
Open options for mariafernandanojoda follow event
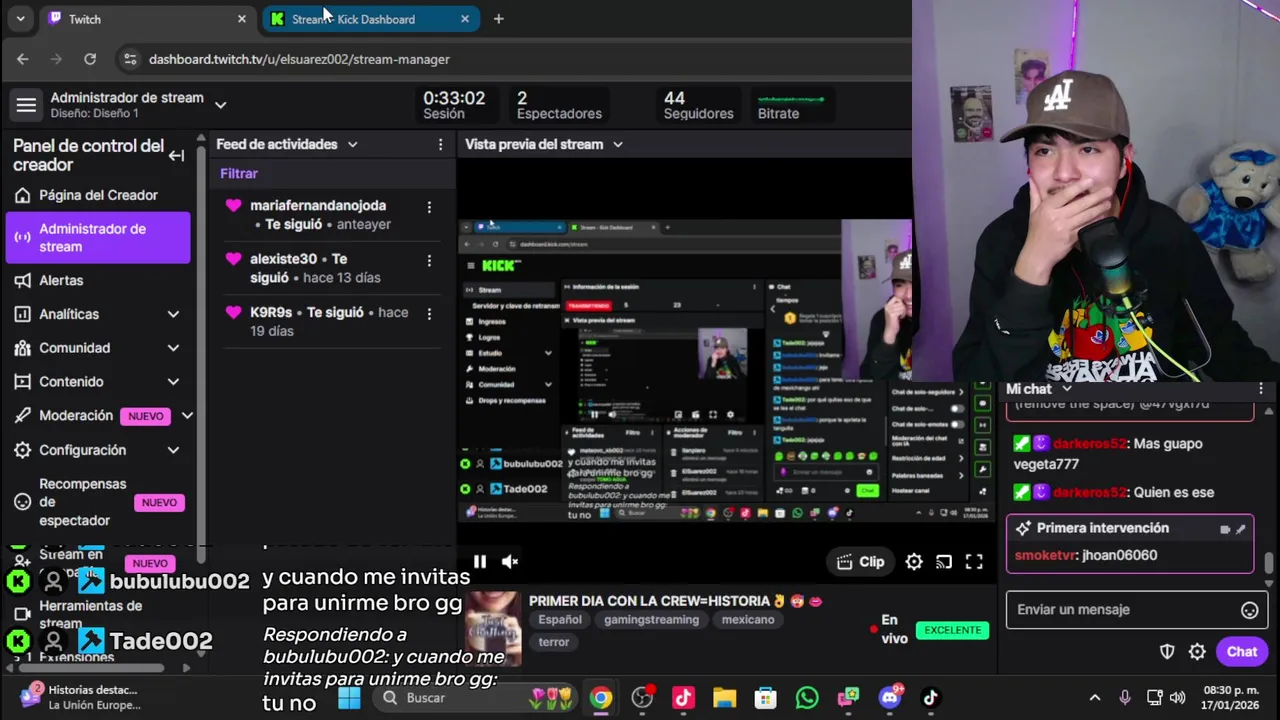pyautogui.click(x=429, y=207)
